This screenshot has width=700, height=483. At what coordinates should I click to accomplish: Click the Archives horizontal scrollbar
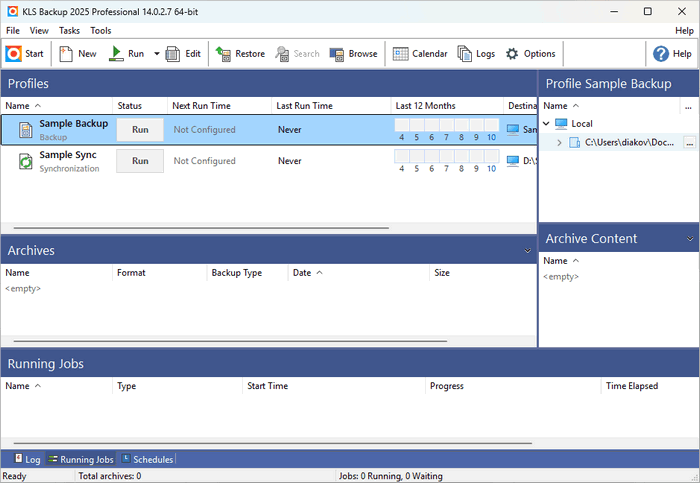click(x=230, y=341)
